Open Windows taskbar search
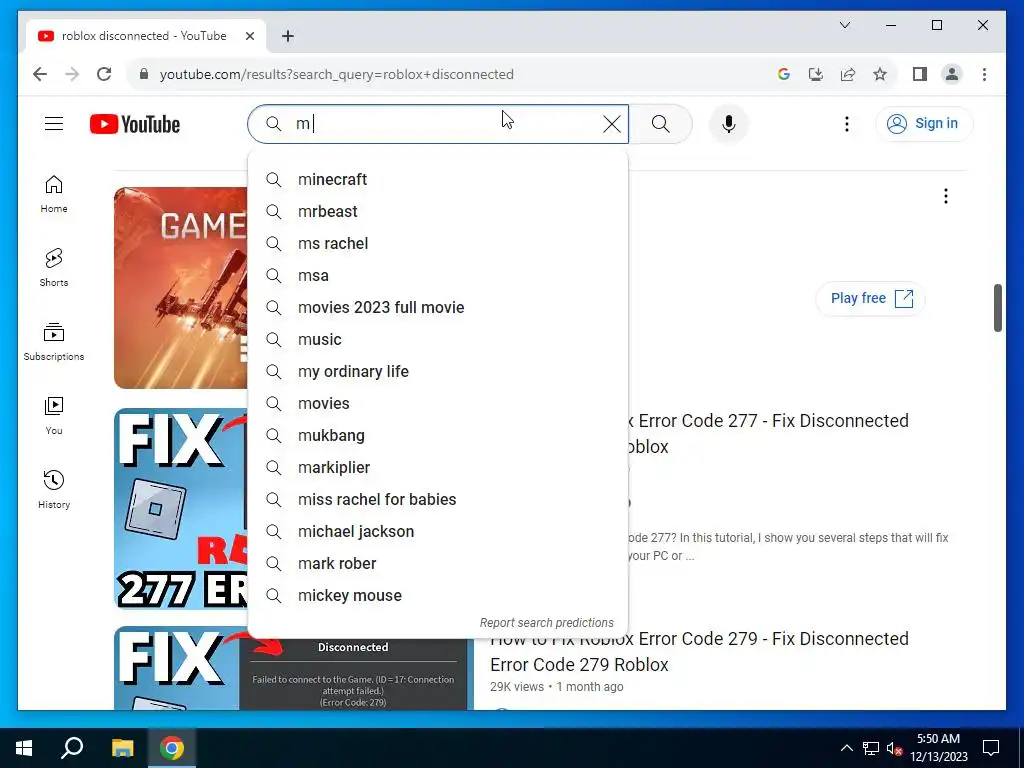The height and width of the screenshot is (768, 1024). pyautogui.click(x=72, y=748)
